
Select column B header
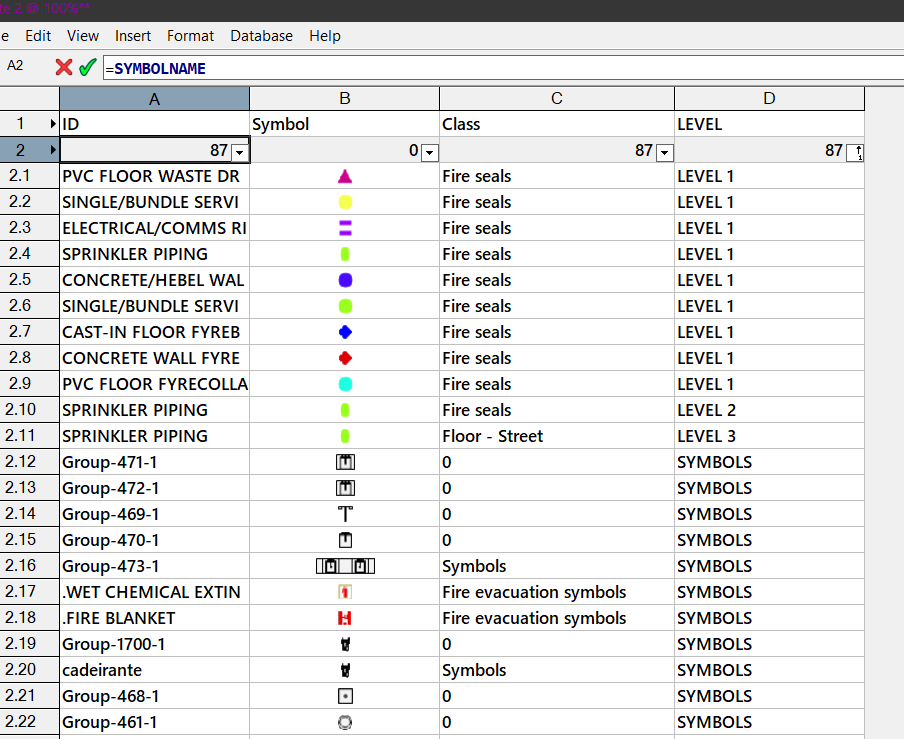point(344,98)
